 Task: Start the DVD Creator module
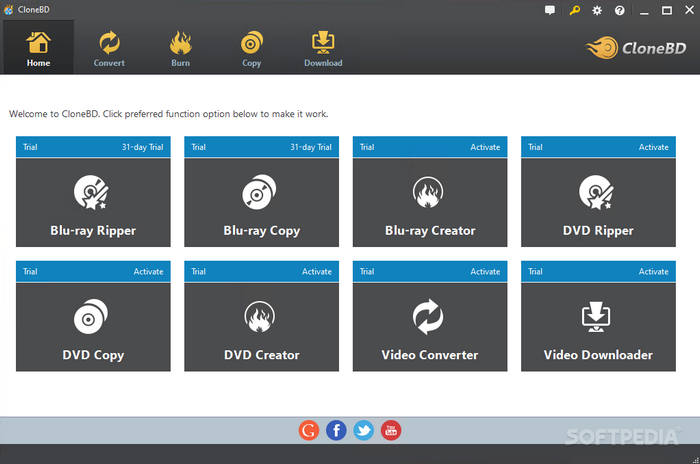[x=261, y=327]
